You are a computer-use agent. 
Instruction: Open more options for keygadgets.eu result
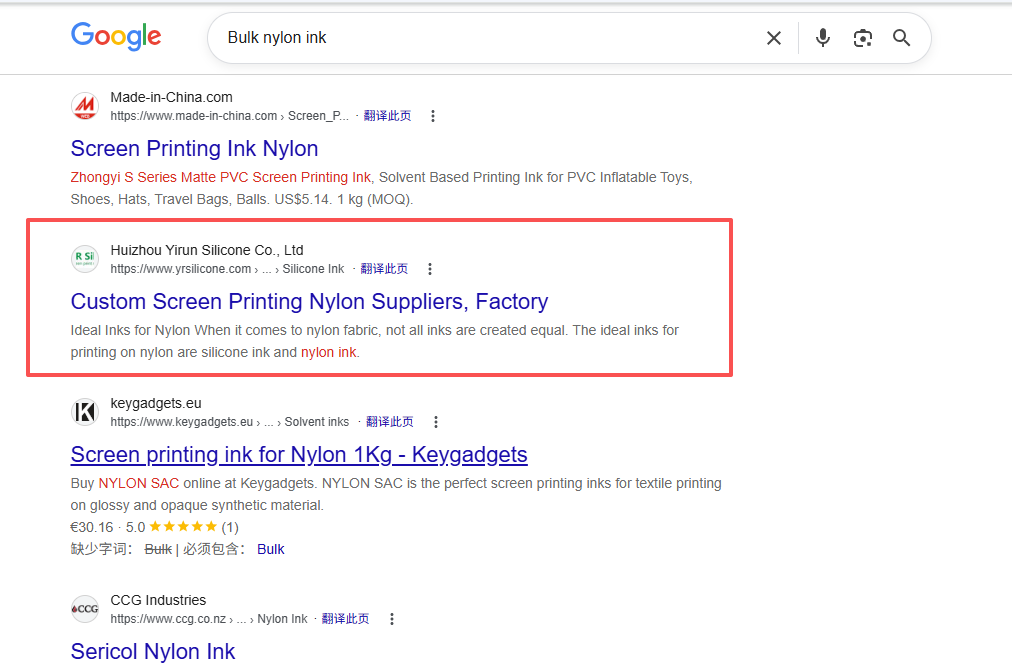436,422
